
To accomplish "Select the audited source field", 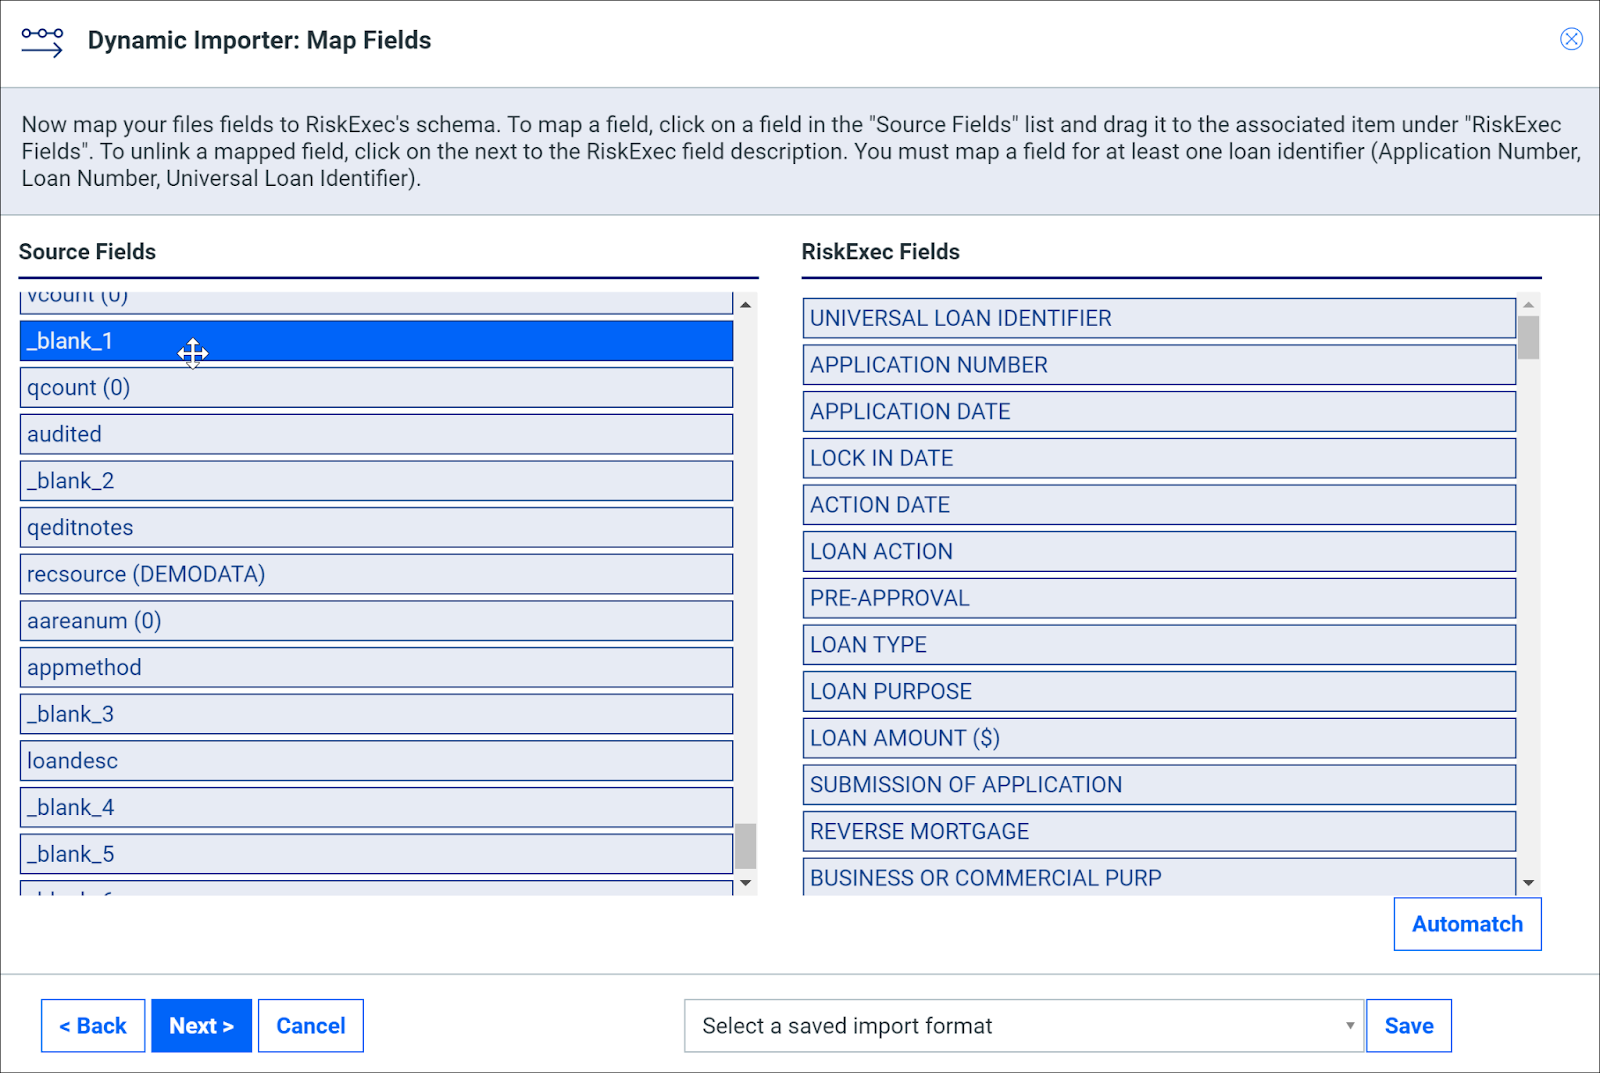I will (376, 434).
